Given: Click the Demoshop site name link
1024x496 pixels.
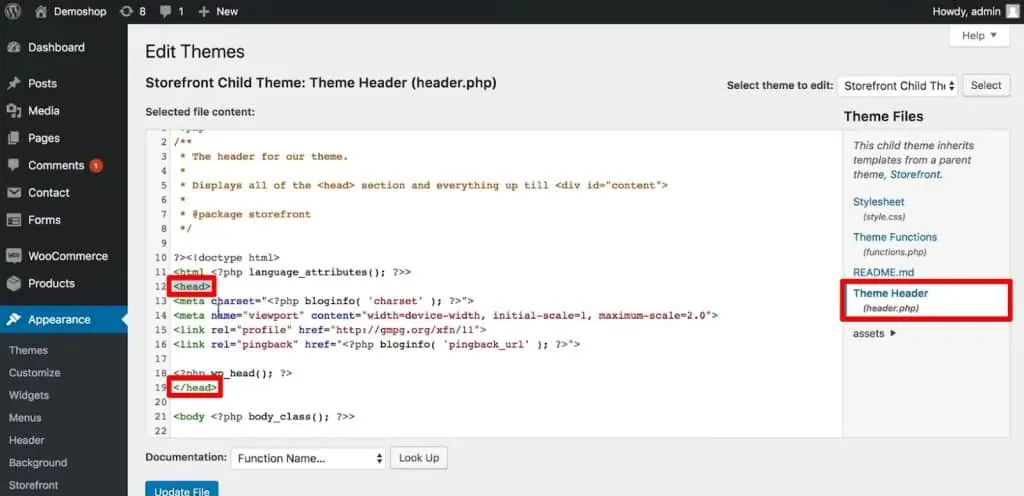Looking at the screenshot, I should coord(80,11).
